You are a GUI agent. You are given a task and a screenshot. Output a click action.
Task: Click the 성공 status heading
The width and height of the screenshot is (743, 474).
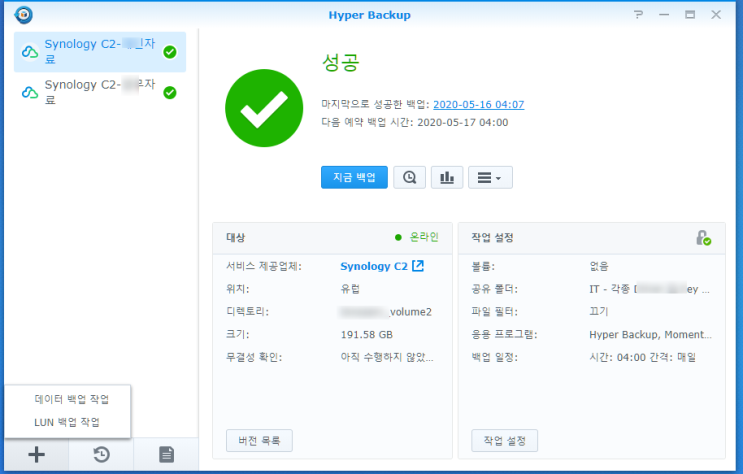pyautogui.click(x=341, y=62)
